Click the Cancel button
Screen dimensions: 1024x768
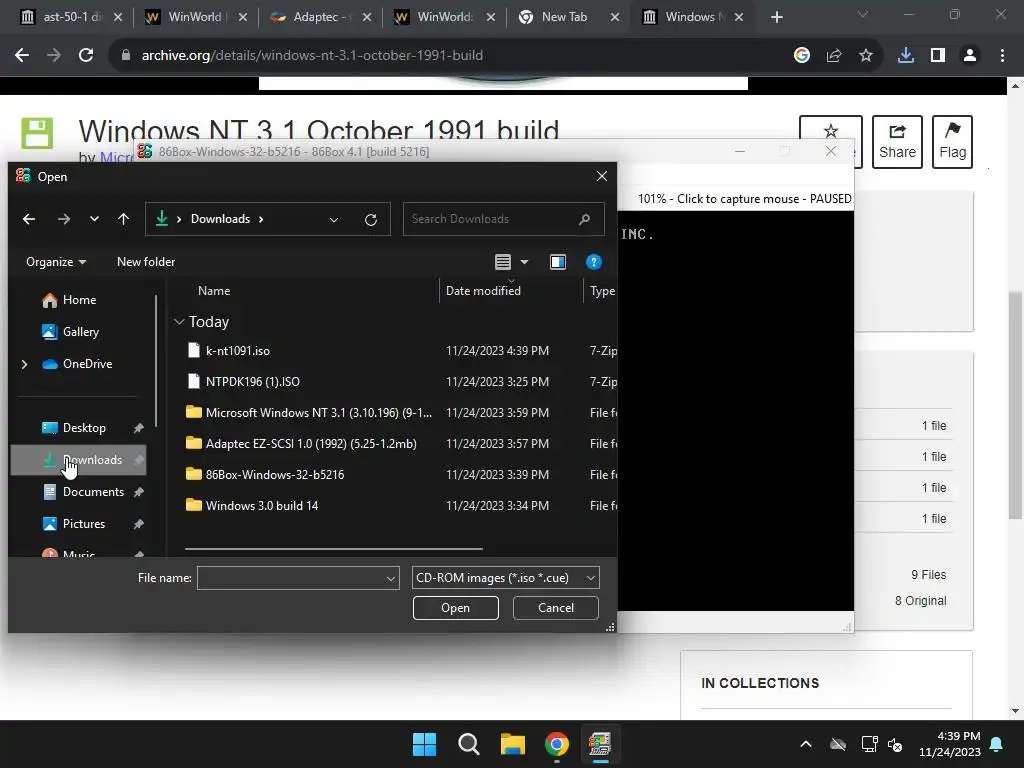coord(556,608)
